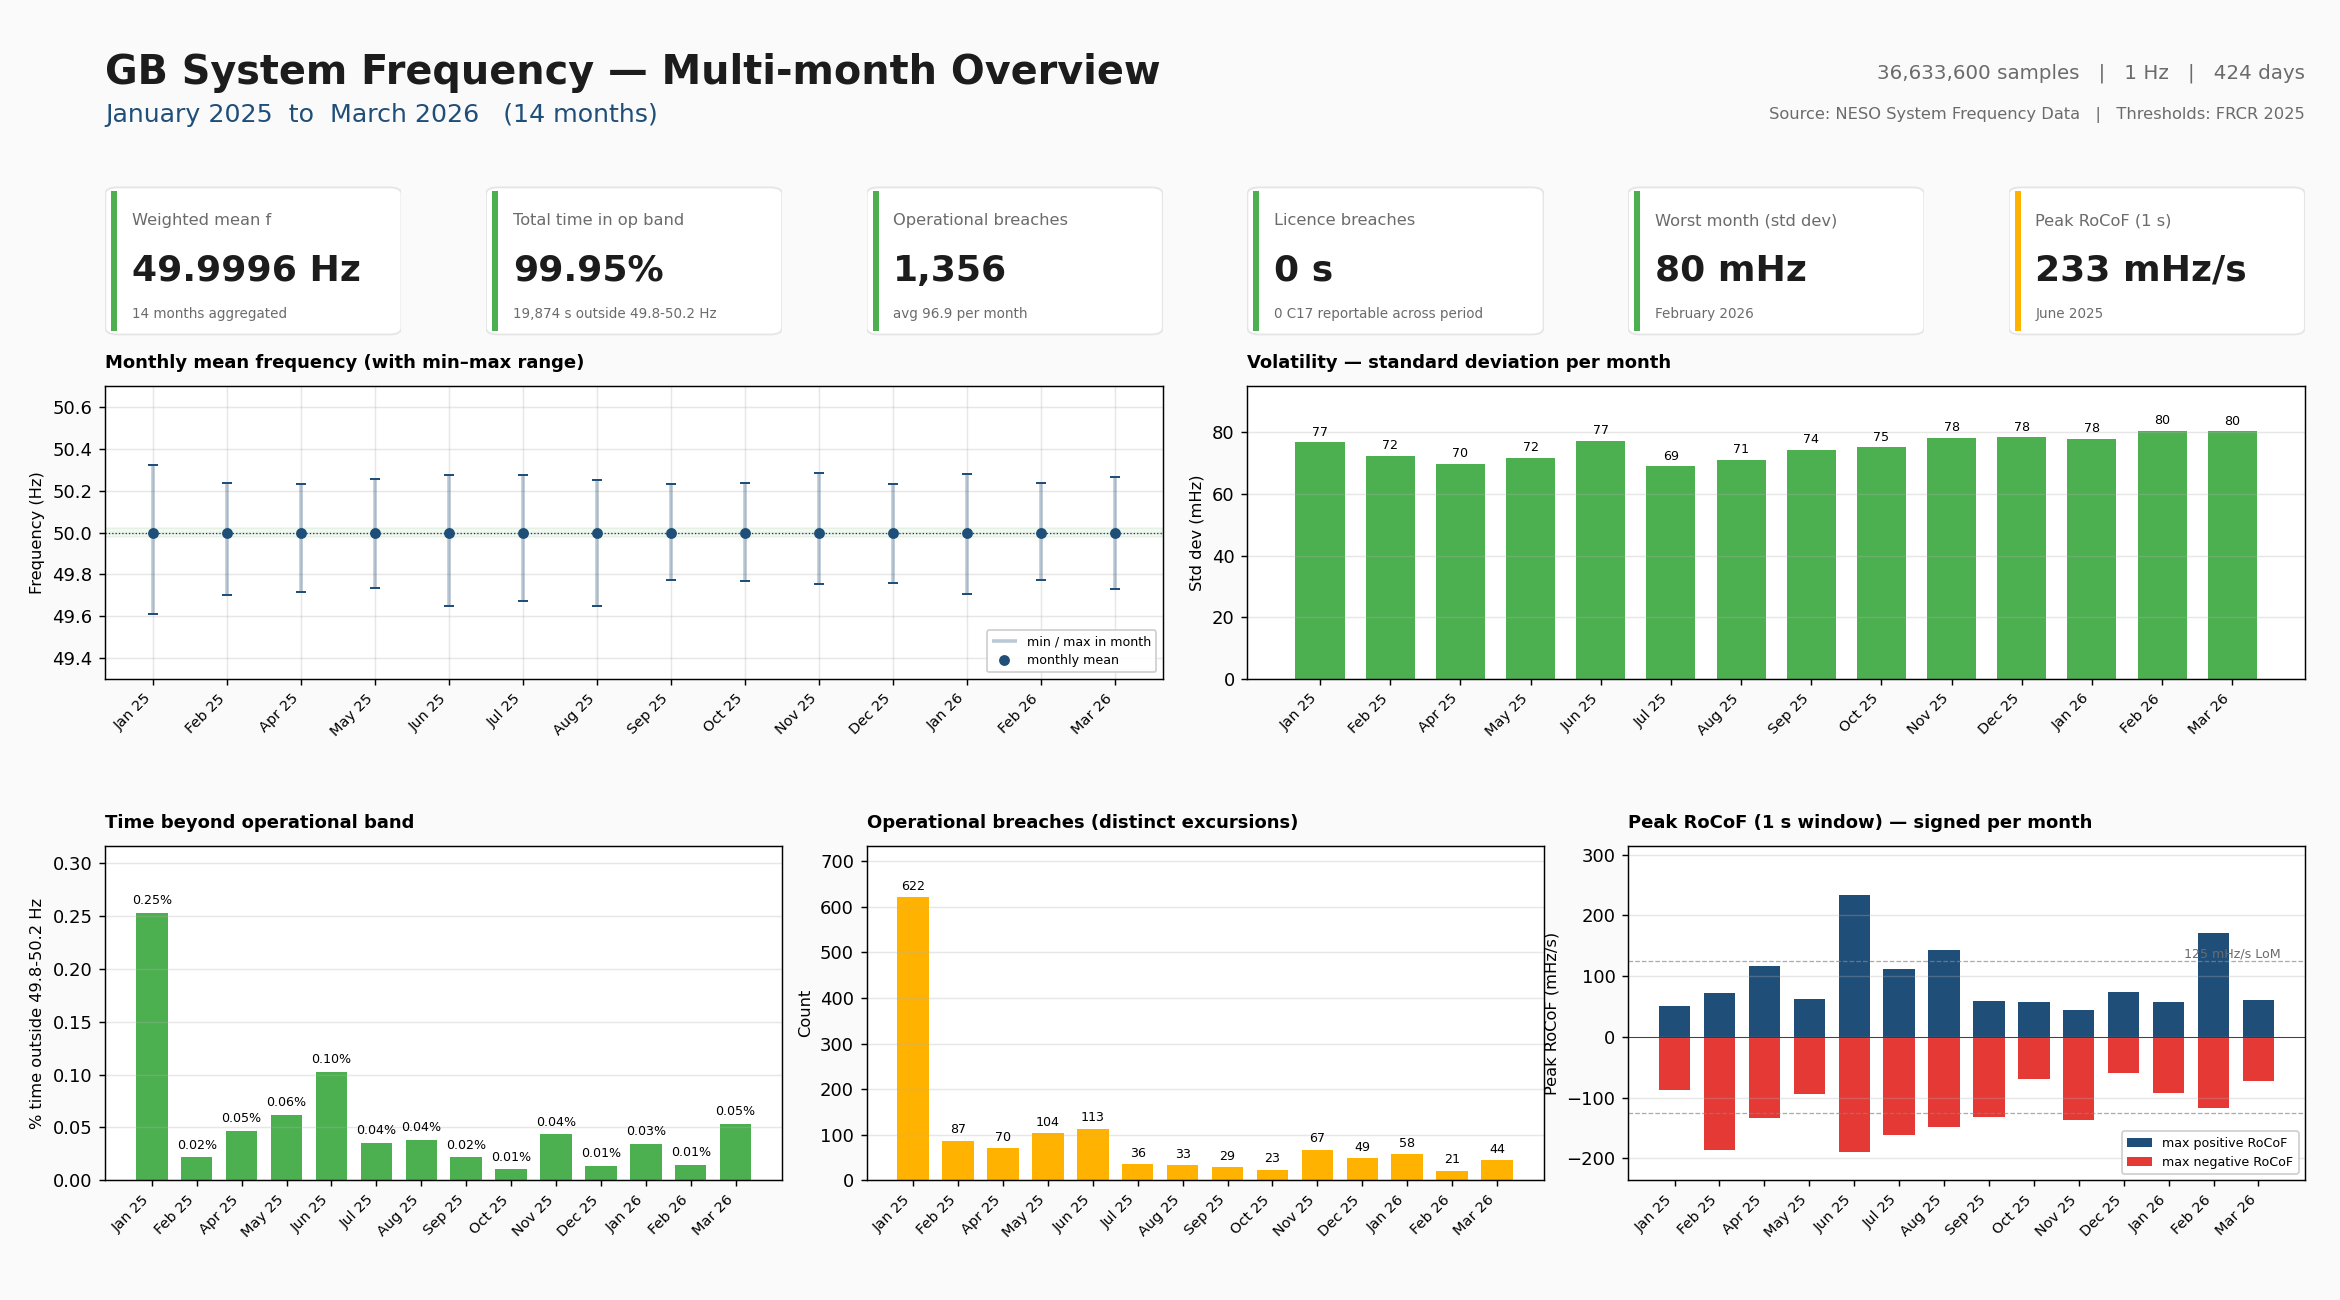Select the Licence breaches 0 s card
The height and width of the screenshot is (1300, 2340).
(x=1394, y=260)
